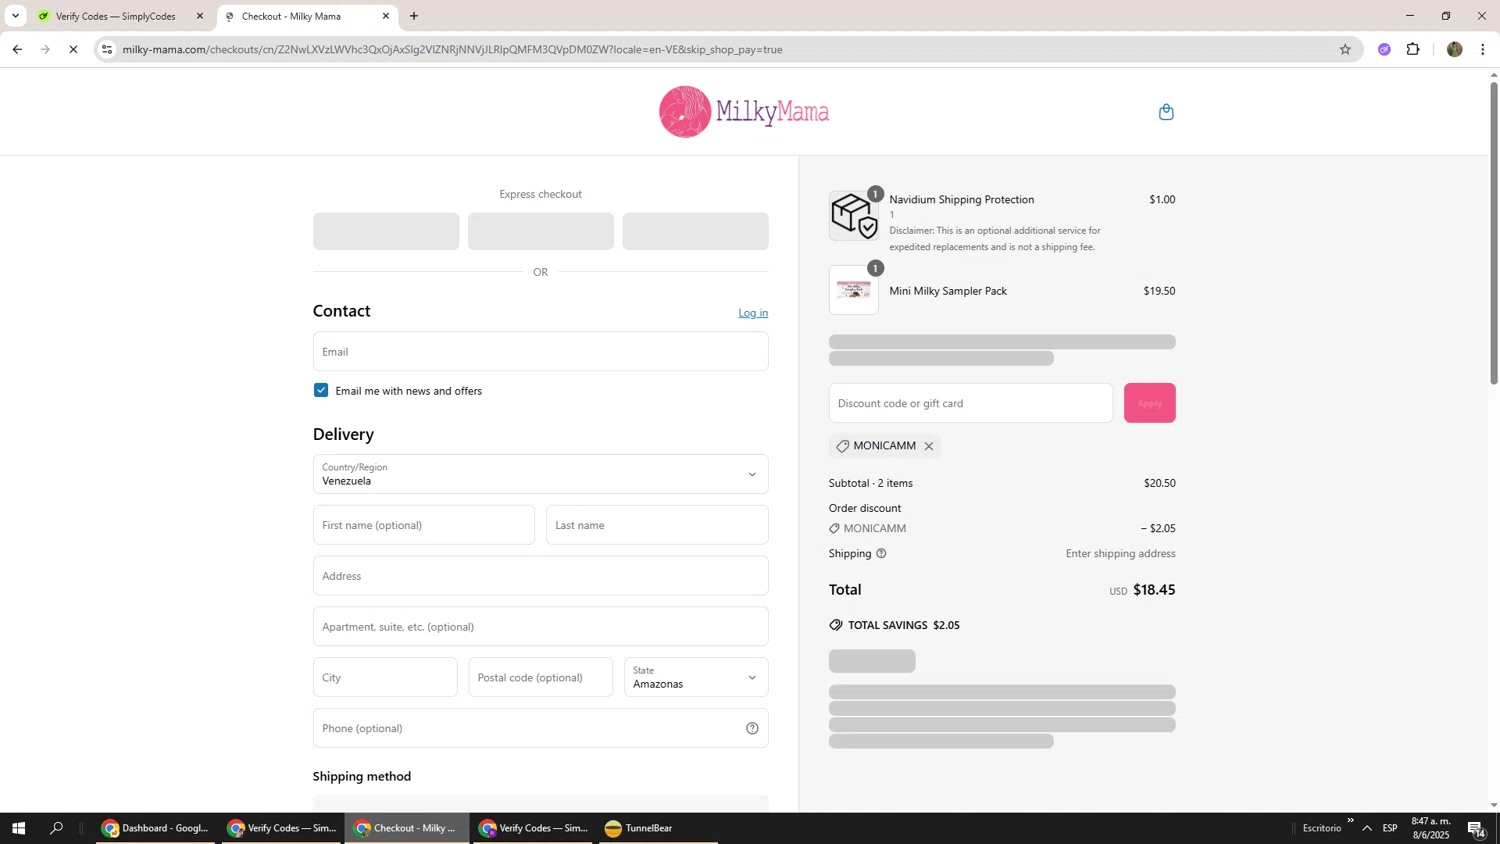Open the cart bag icon
This screenshot has height=844, width=1500.
[1166, 112]
